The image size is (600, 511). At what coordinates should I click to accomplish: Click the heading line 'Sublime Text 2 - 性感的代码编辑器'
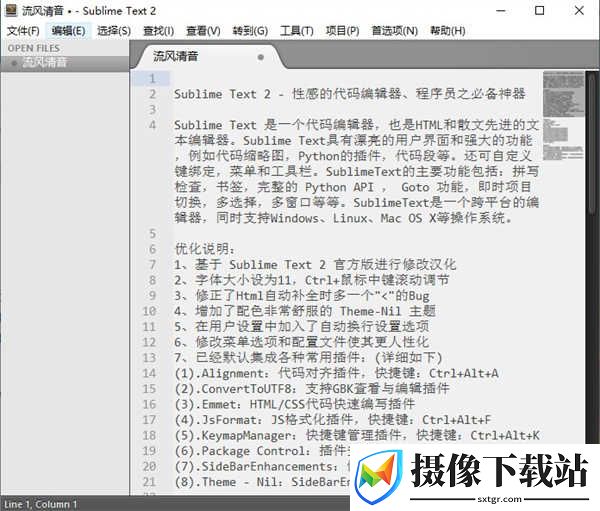point(349,94)
